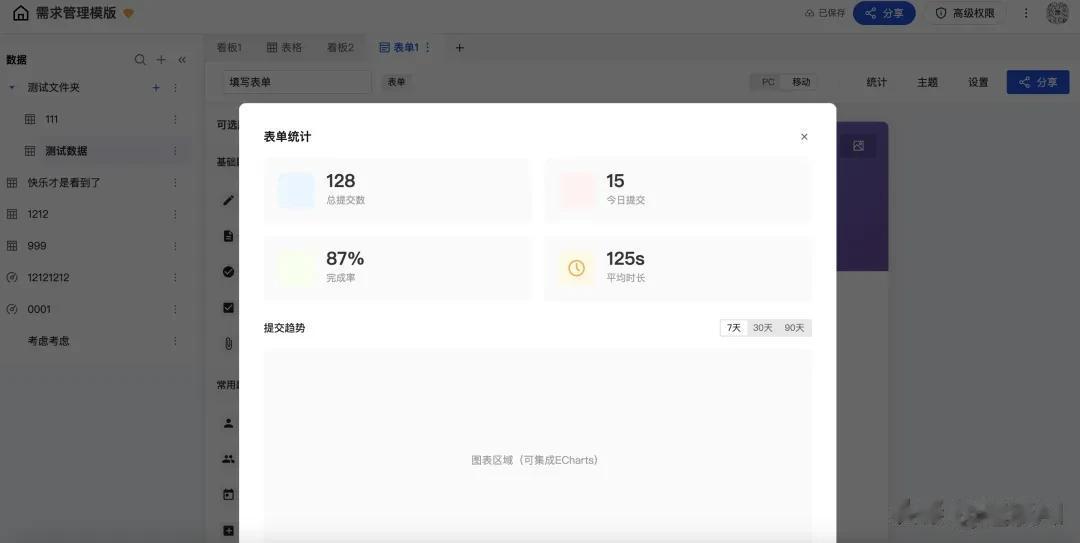The width and height of the screenshot is (1080, 543).
Task: Open more options for 111 table
Action: pyautogui.click(x=175, y=119)
